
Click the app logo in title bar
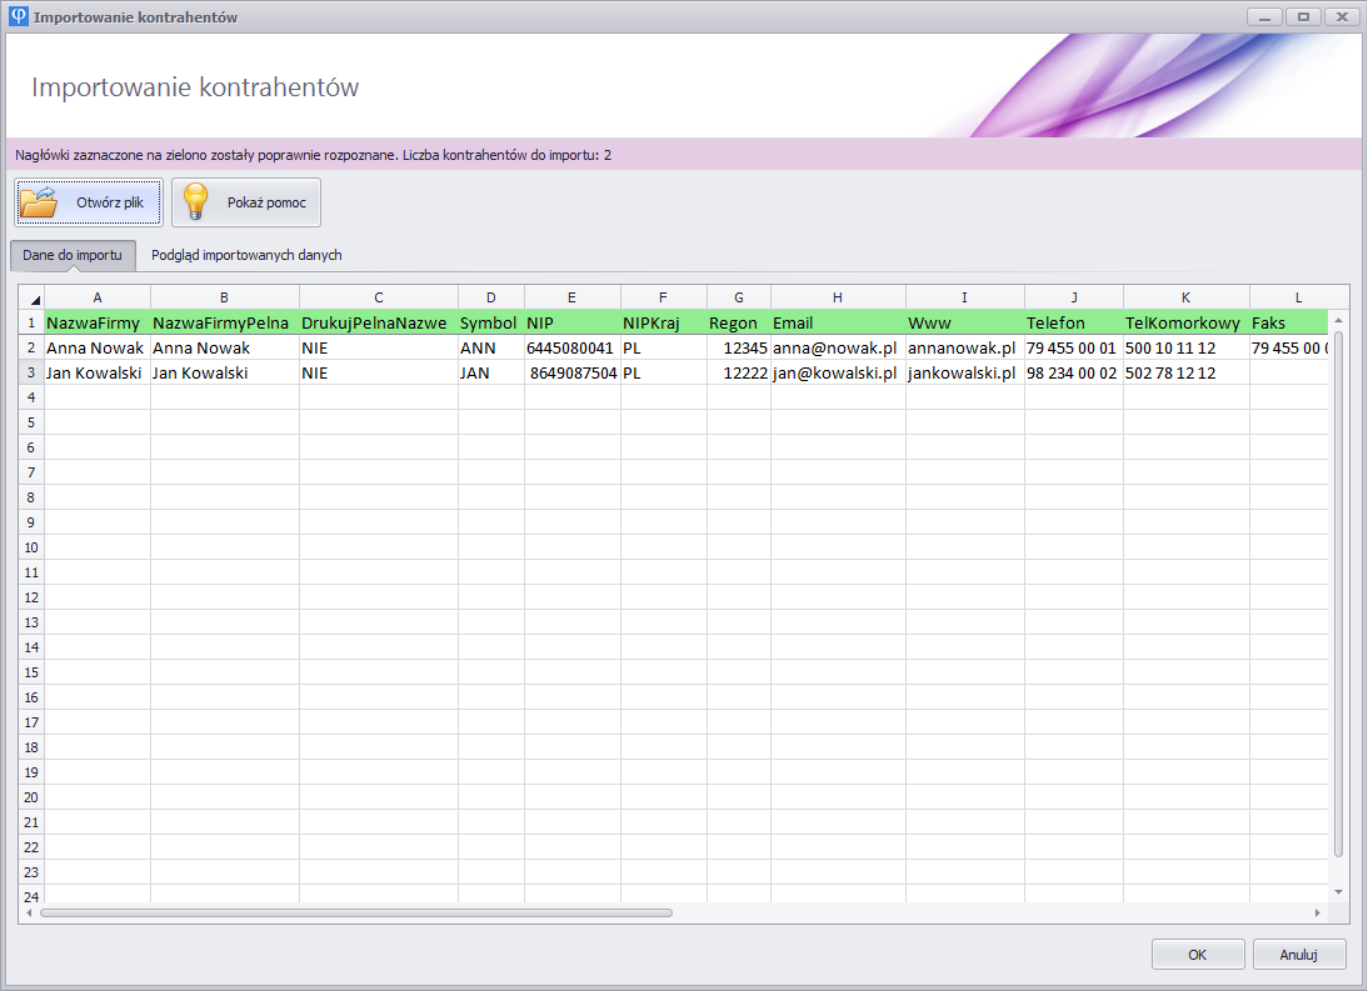[x=18, y=17]
